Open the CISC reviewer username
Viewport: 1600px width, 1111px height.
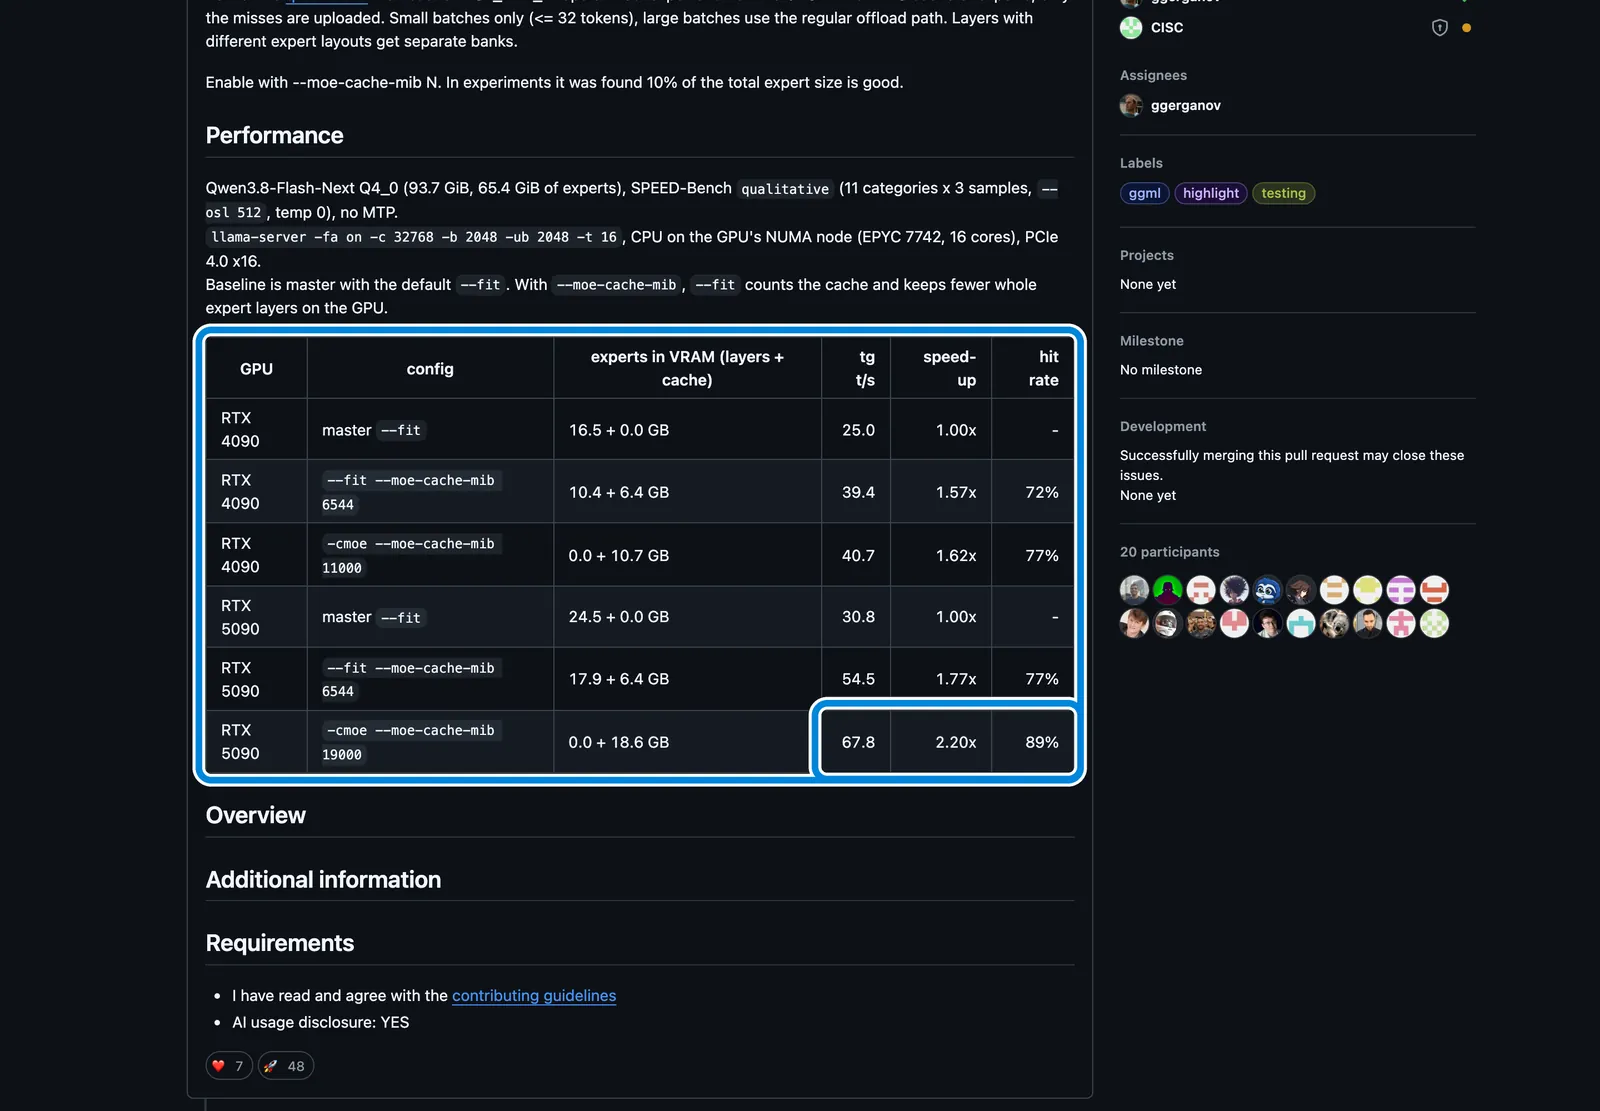(1167, 28)
